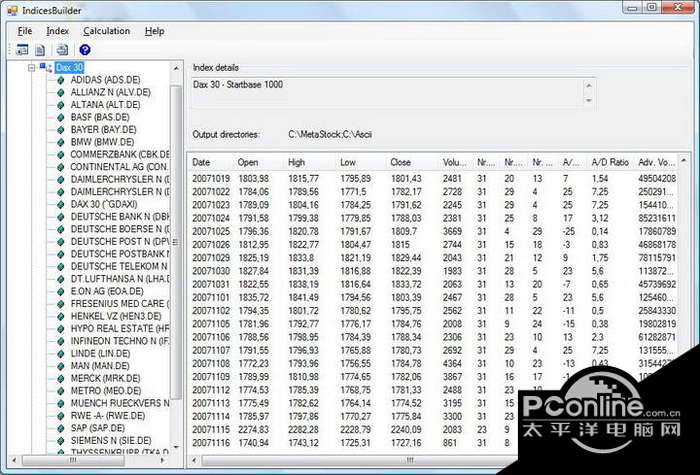Select the row dated 20071101

(x=433, y=297)
